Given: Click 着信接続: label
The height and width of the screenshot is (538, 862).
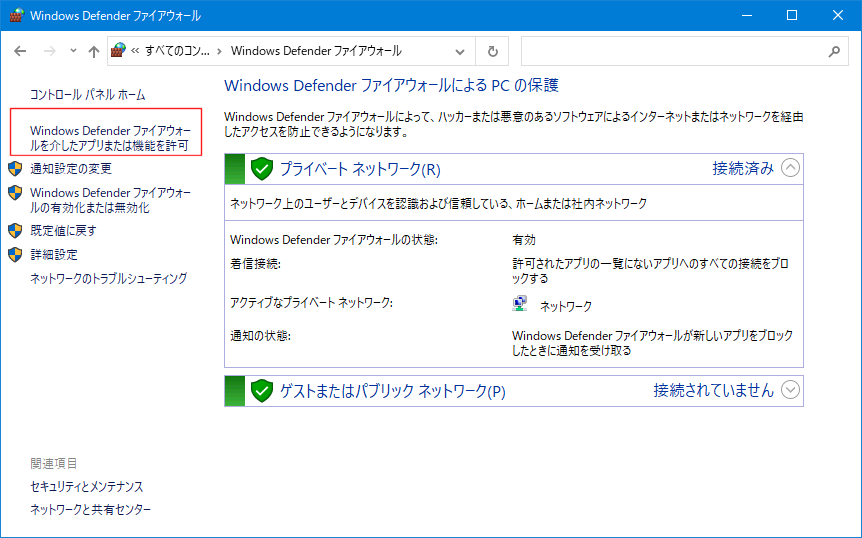Looking at the screenshot, I should pos(255,264).
